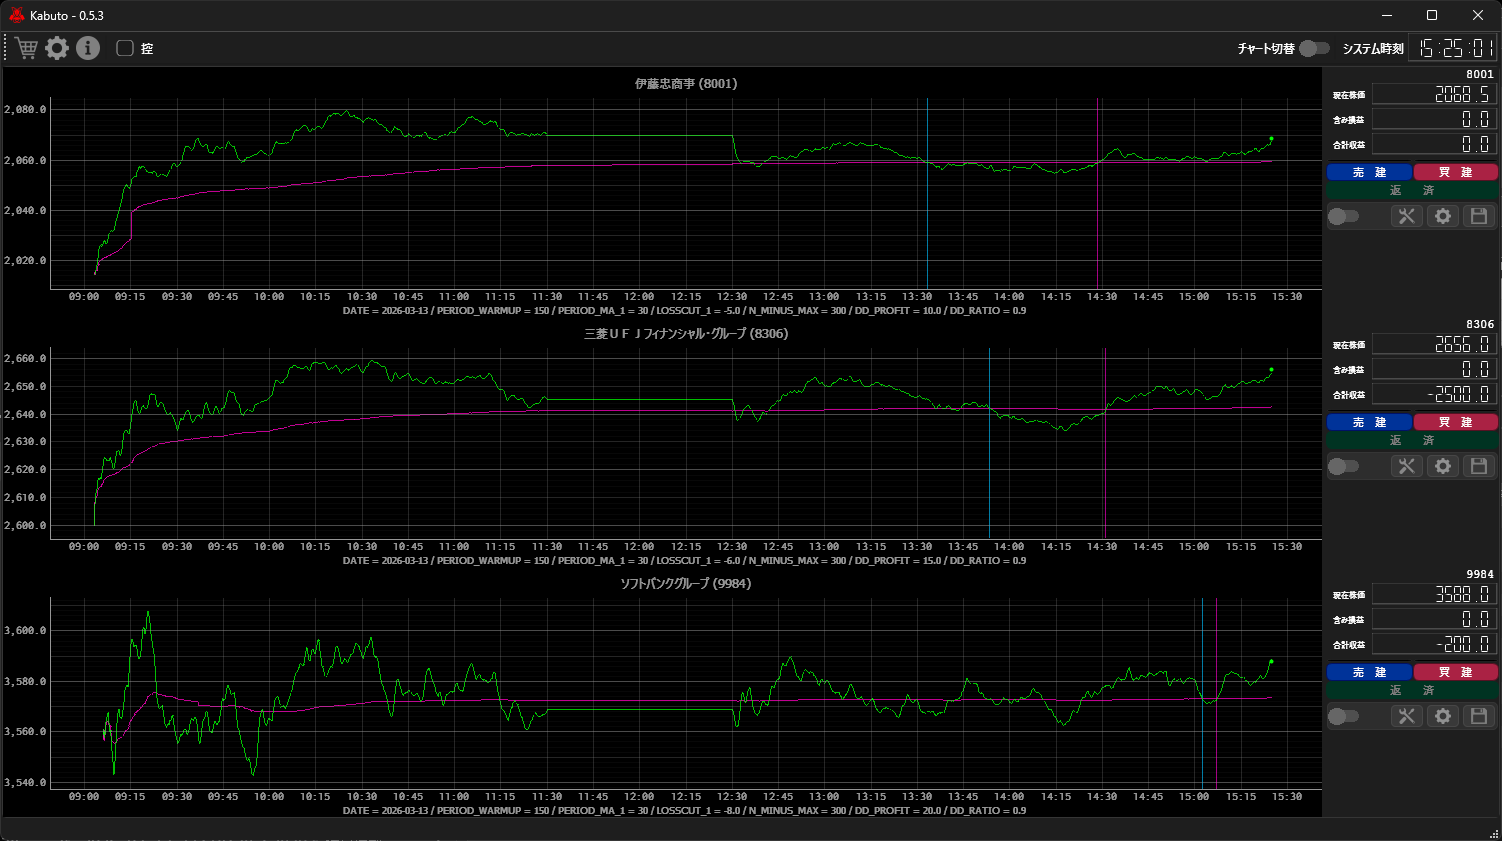Open wrench tools icon for 9984

tap(1407, 716)
